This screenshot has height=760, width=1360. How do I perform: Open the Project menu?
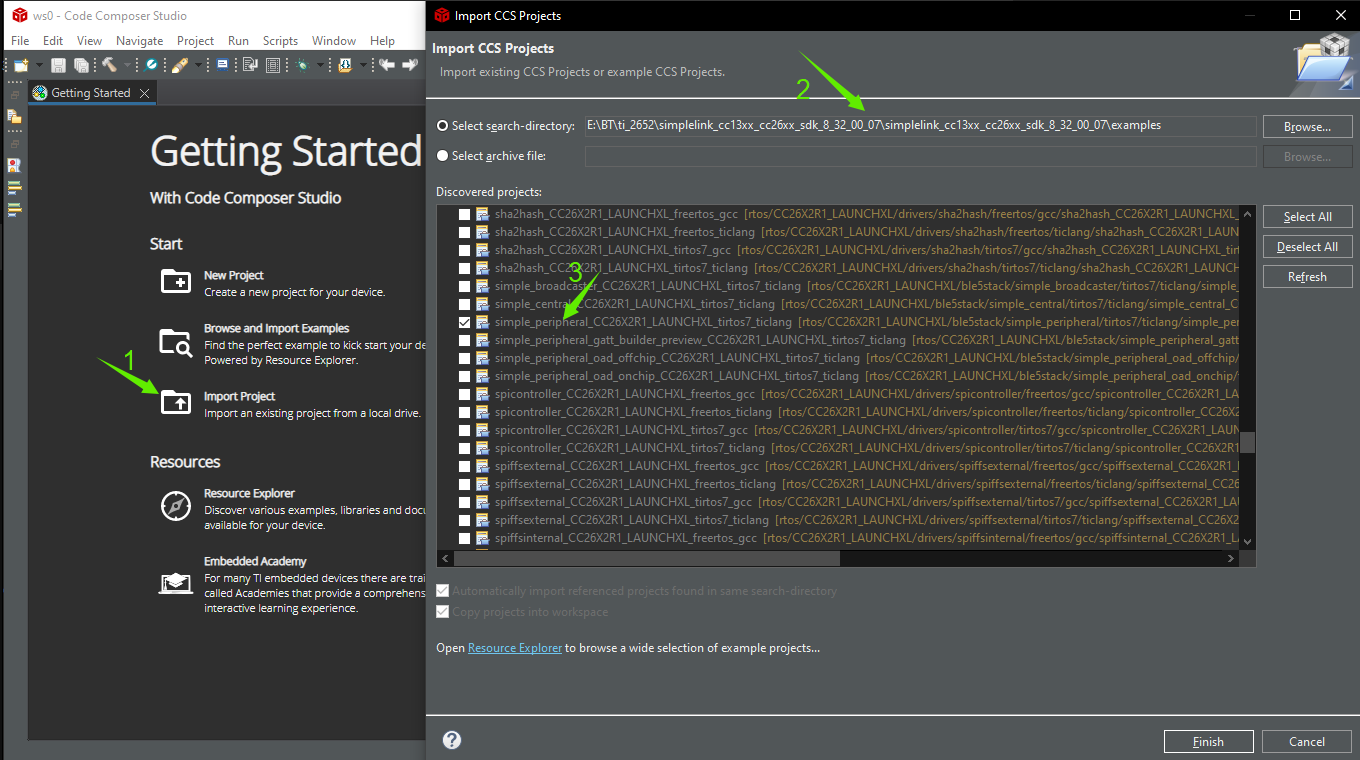[x=196, y=41]
